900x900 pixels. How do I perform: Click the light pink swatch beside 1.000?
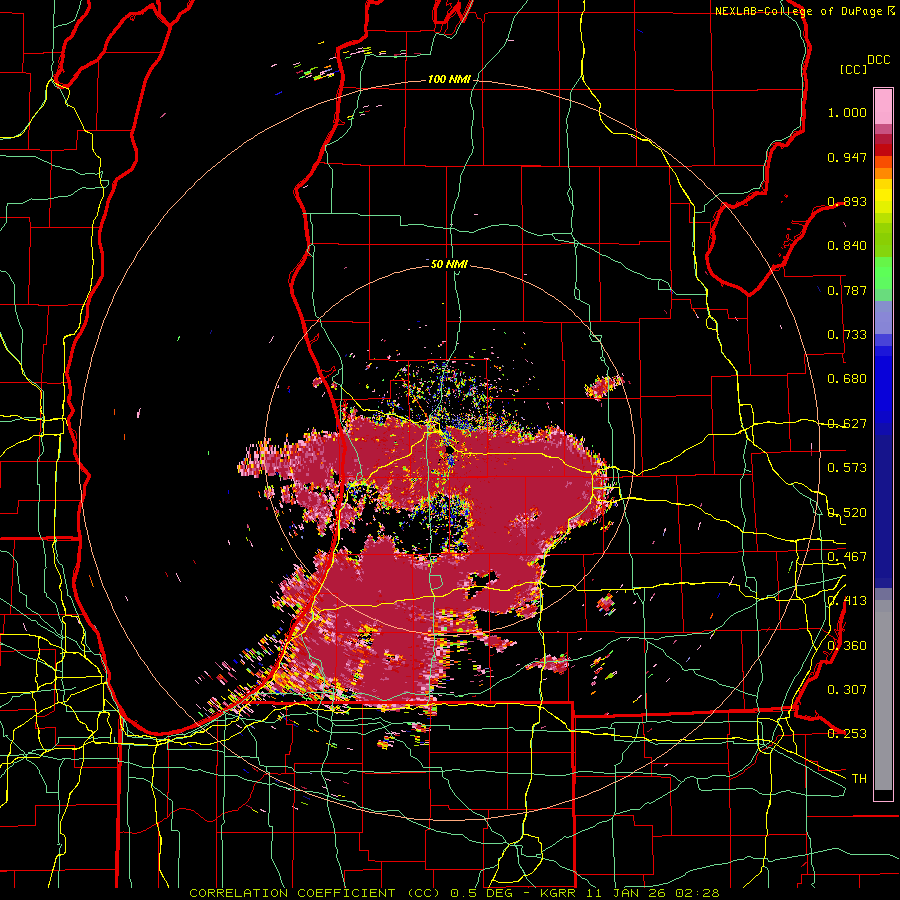click(883, 107)
